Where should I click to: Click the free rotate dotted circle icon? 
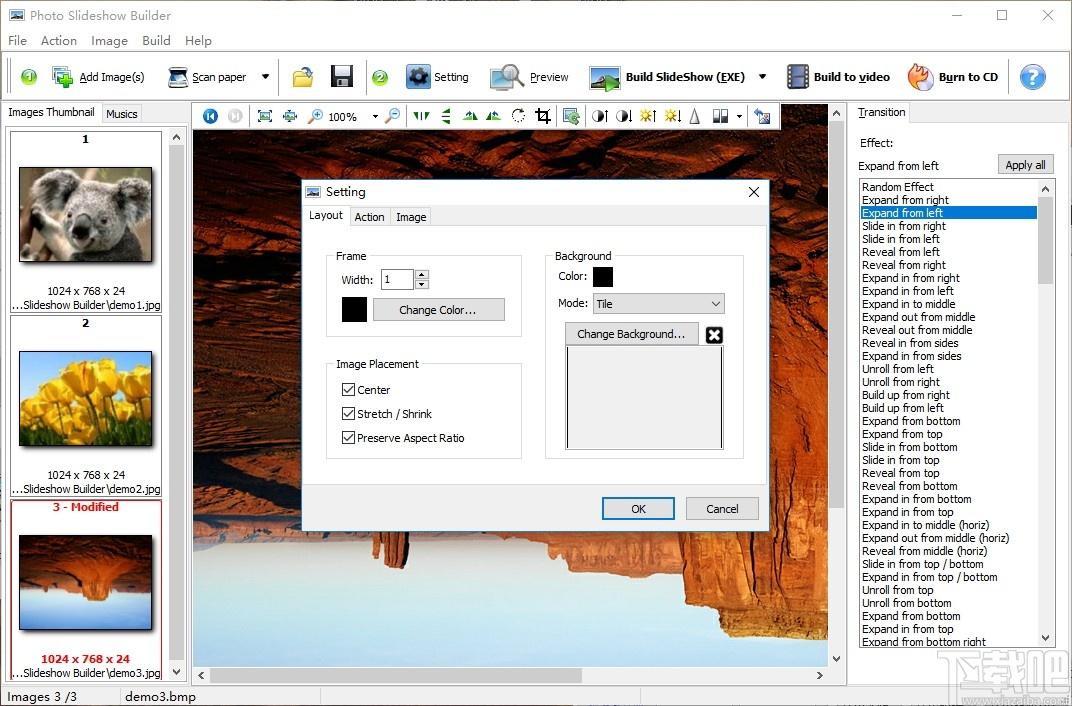pos(518,116)
